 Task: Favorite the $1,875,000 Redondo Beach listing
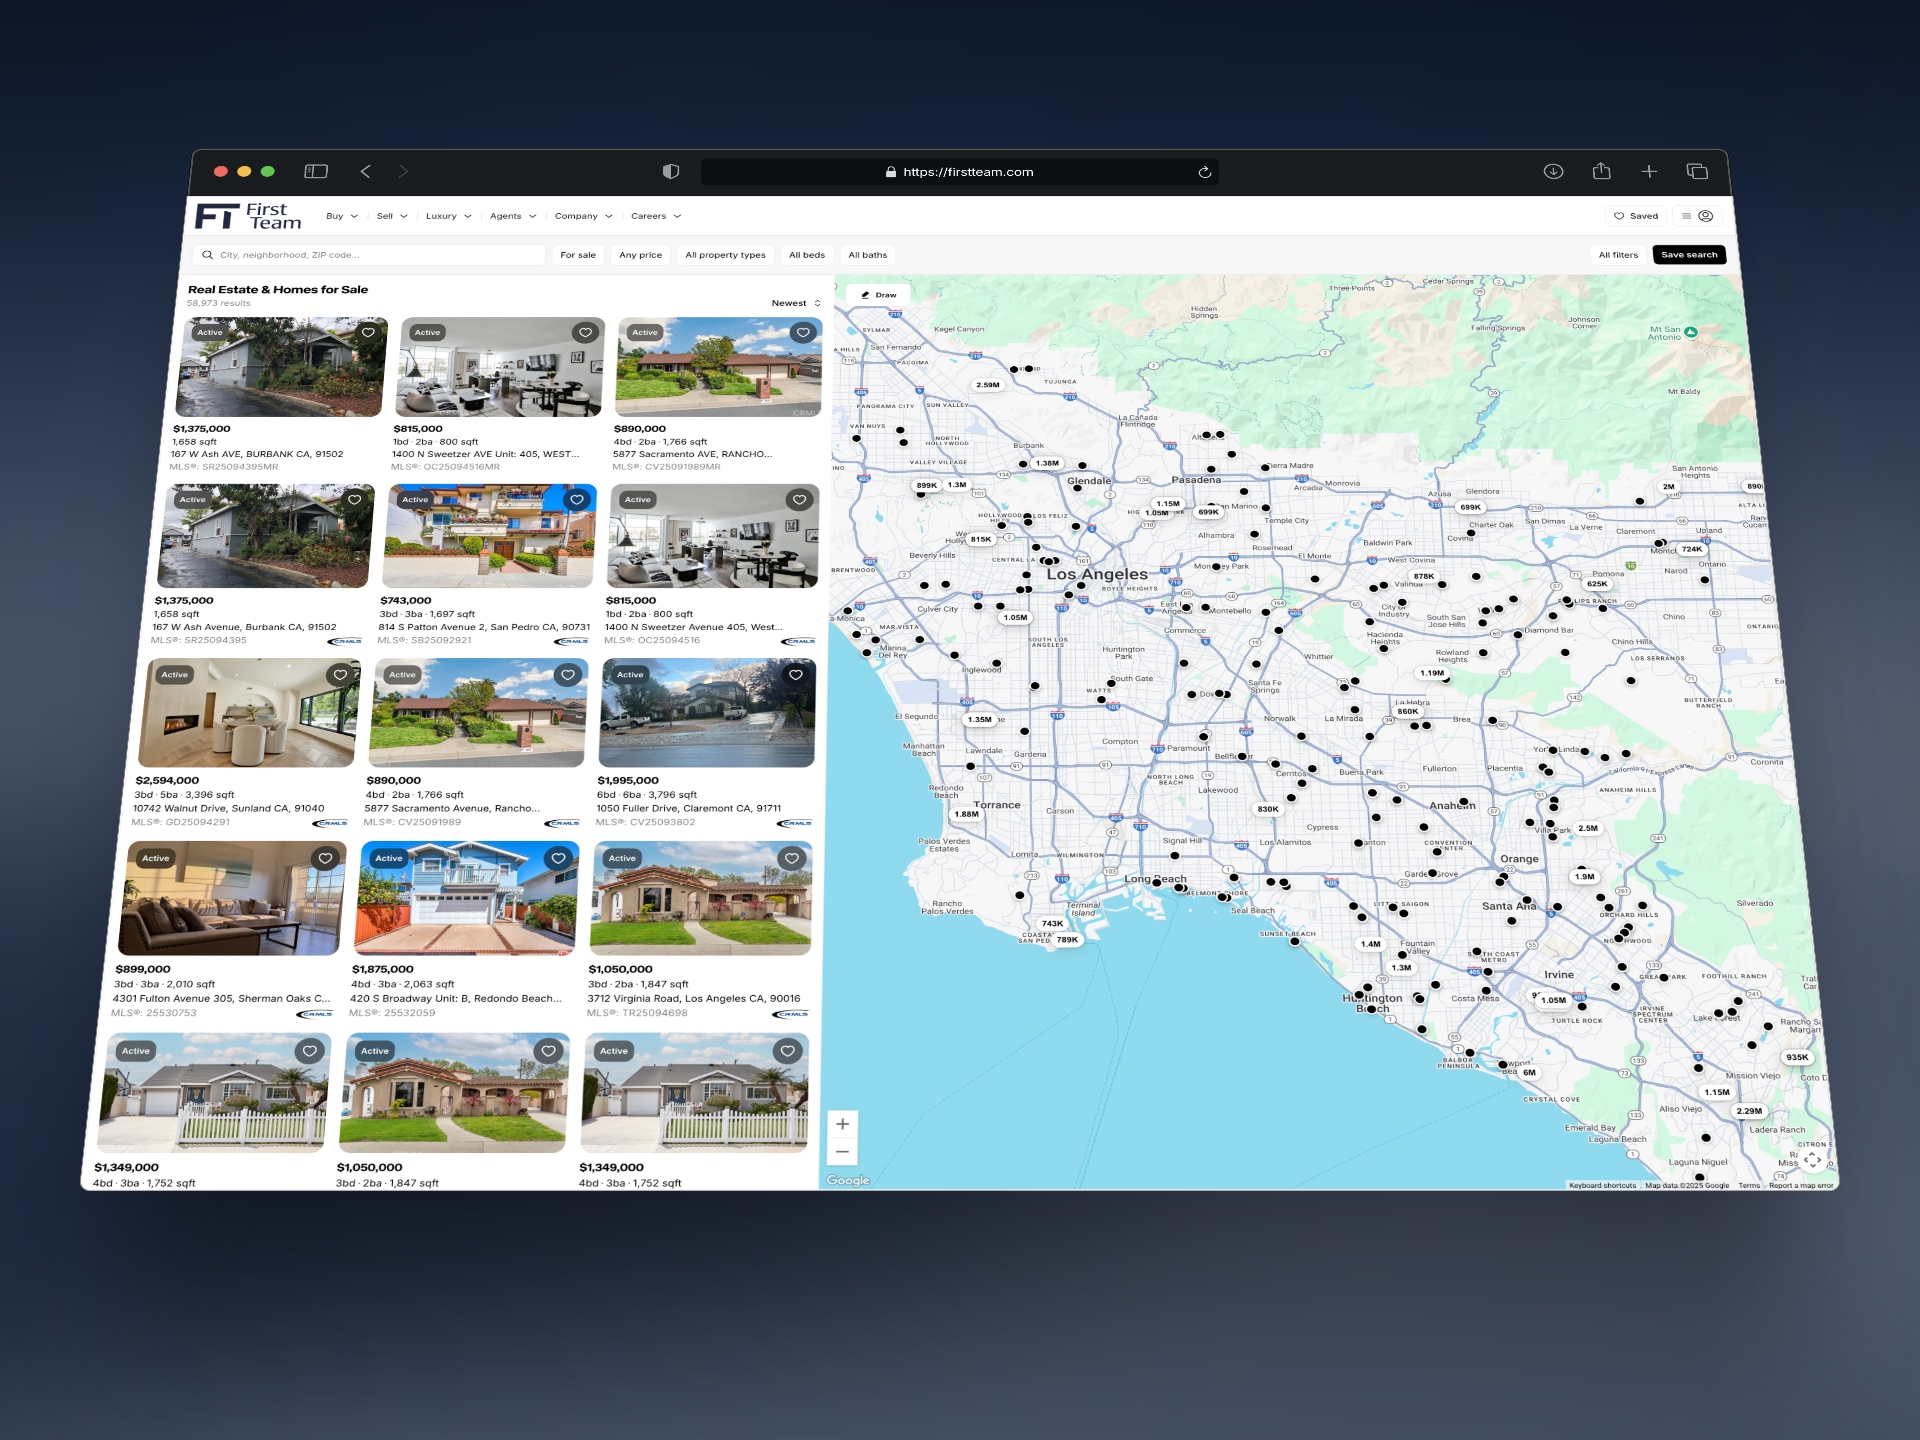(558, 858)
